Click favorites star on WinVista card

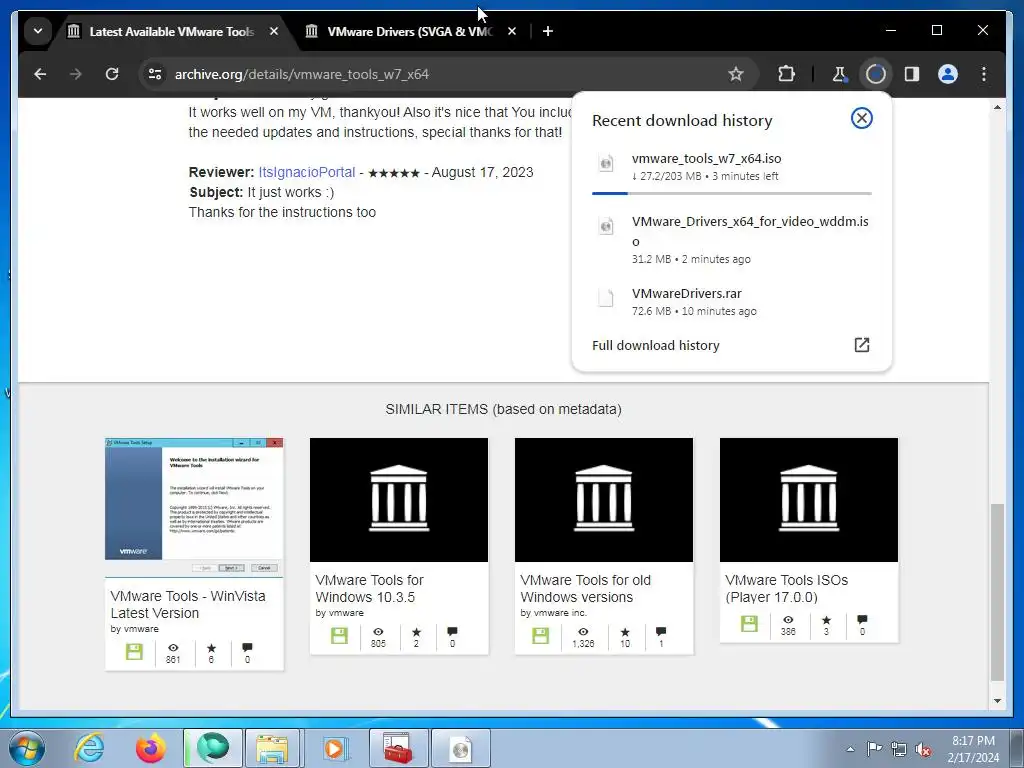pos(211,648)
